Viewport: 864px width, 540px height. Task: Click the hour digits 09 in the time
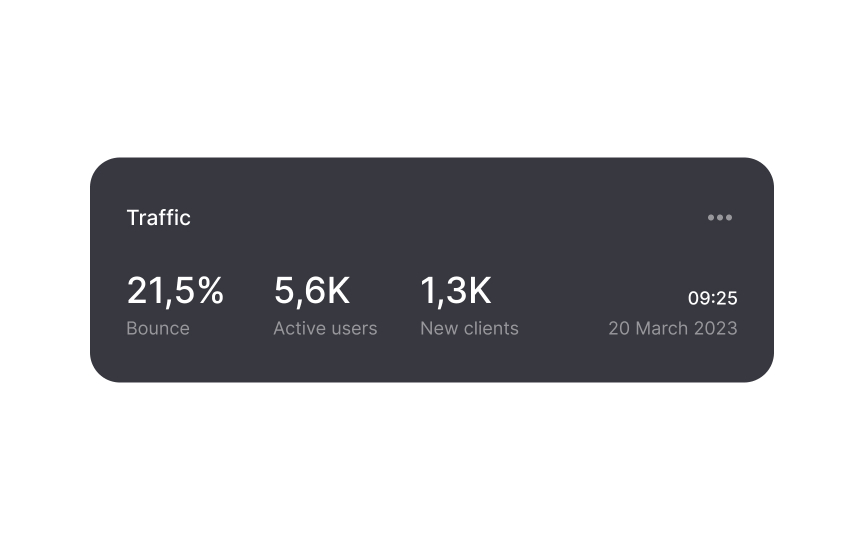tap(699, 298)
